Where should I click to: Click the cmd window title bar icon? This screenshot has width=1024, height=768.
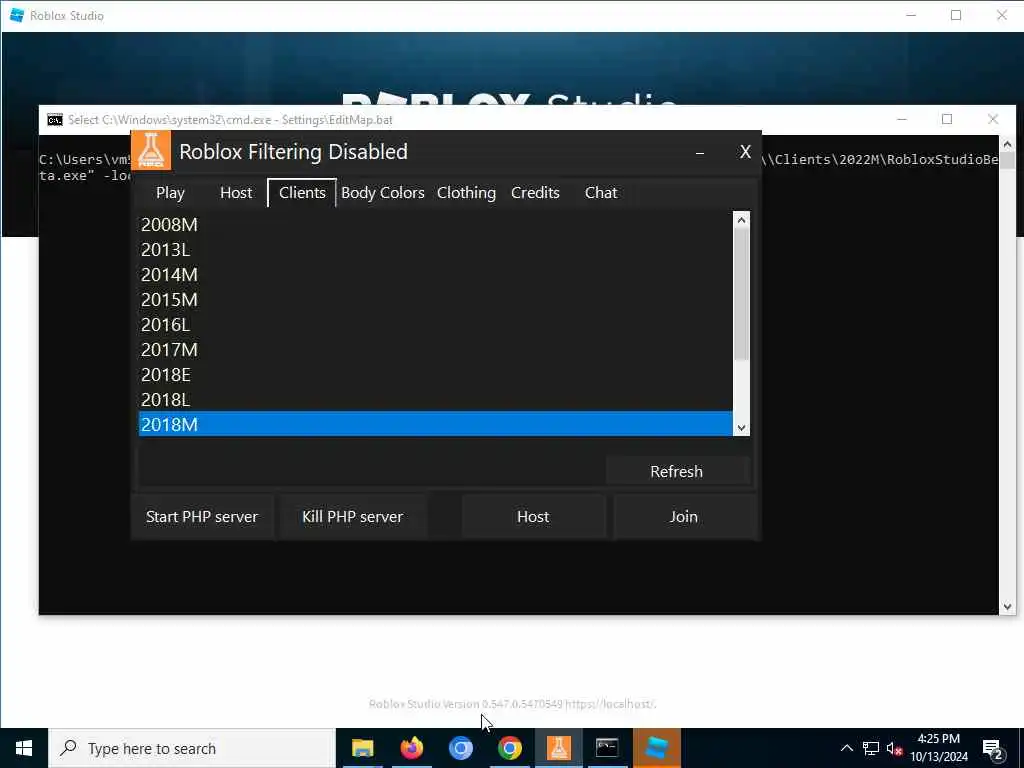(55, 120)
